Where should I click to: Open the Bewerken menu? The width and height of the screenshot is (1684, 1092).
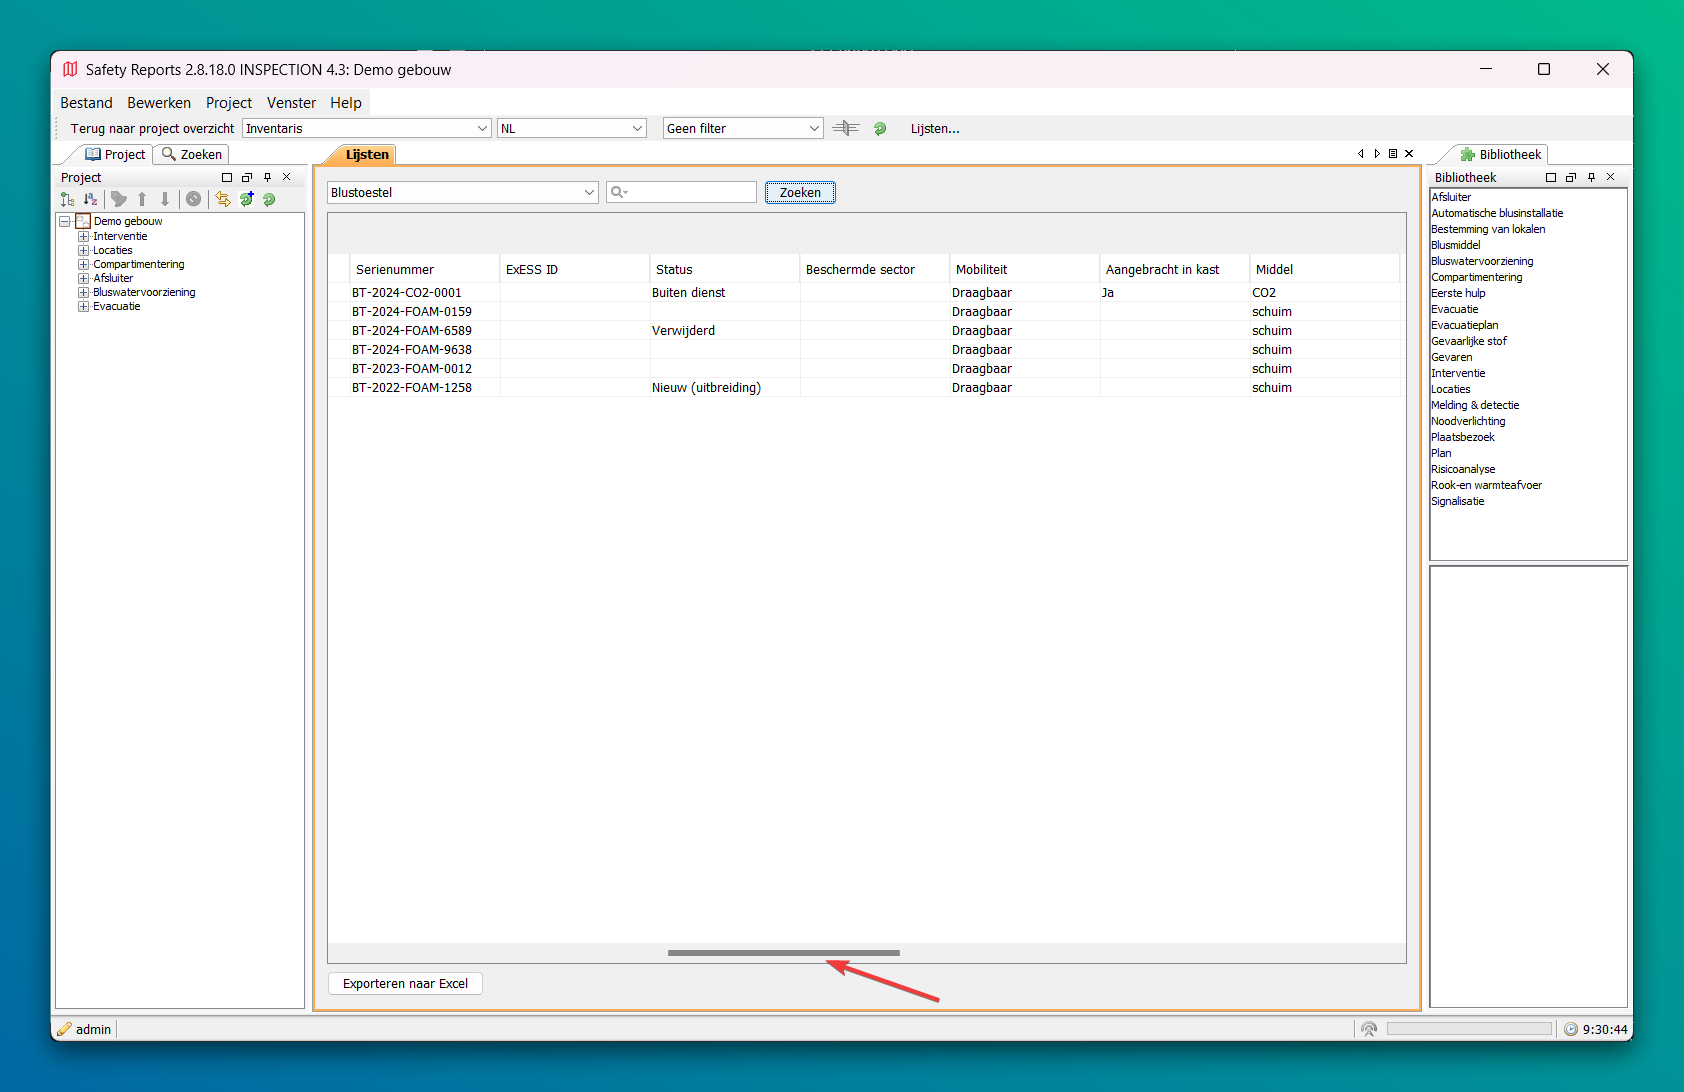(x=158, y=103)
